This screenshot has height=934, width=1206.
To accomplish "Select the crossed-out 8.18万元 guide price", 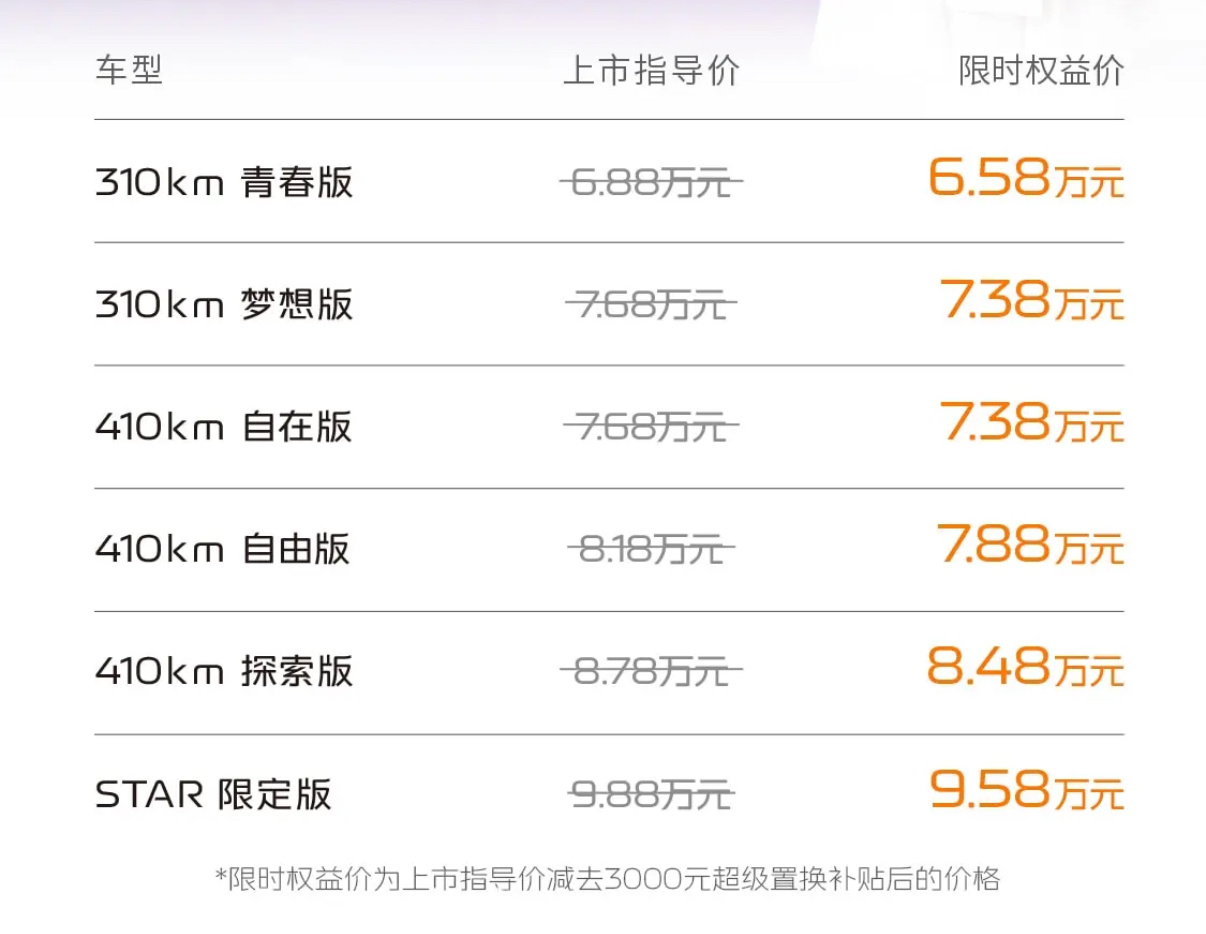I will point(651,549).
